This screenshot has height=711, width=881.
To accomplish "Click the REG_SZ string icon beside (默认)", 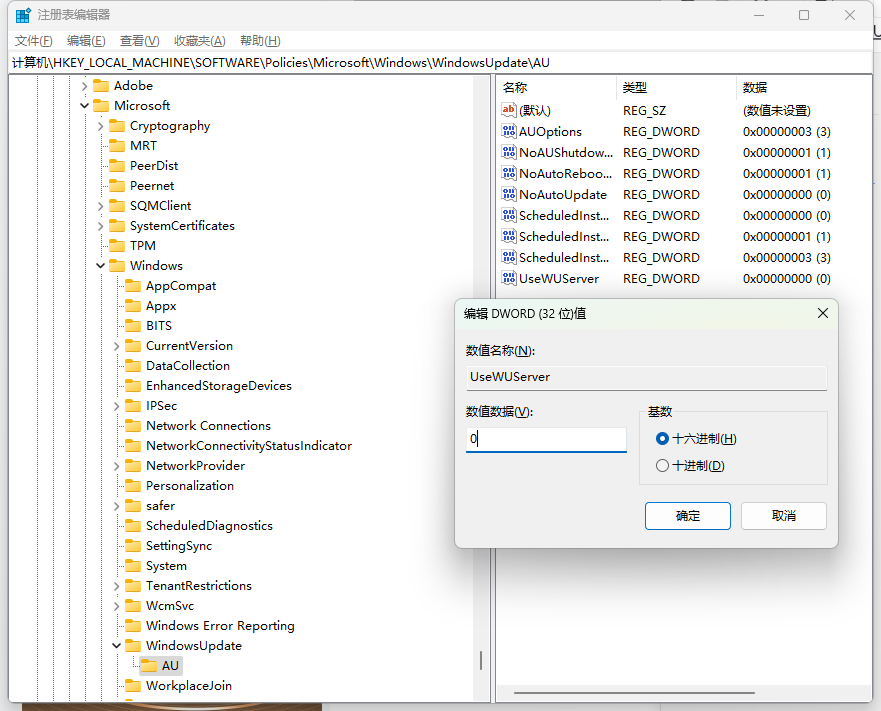I will point(509,110).
